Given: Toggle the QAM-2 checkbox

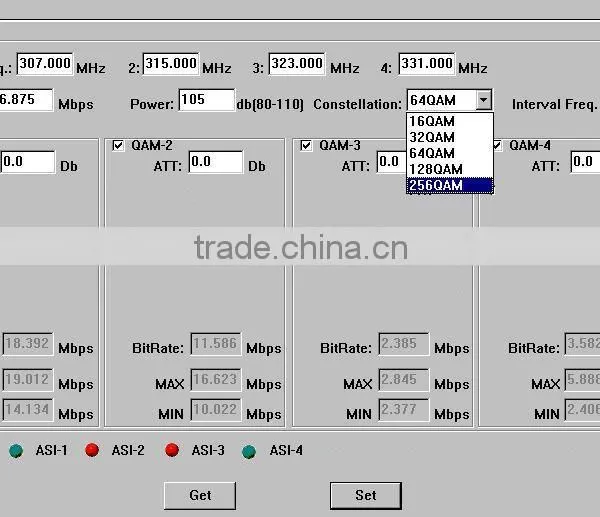Looking at the screenshot, I should pyautogui.click(x=118, y=145).
